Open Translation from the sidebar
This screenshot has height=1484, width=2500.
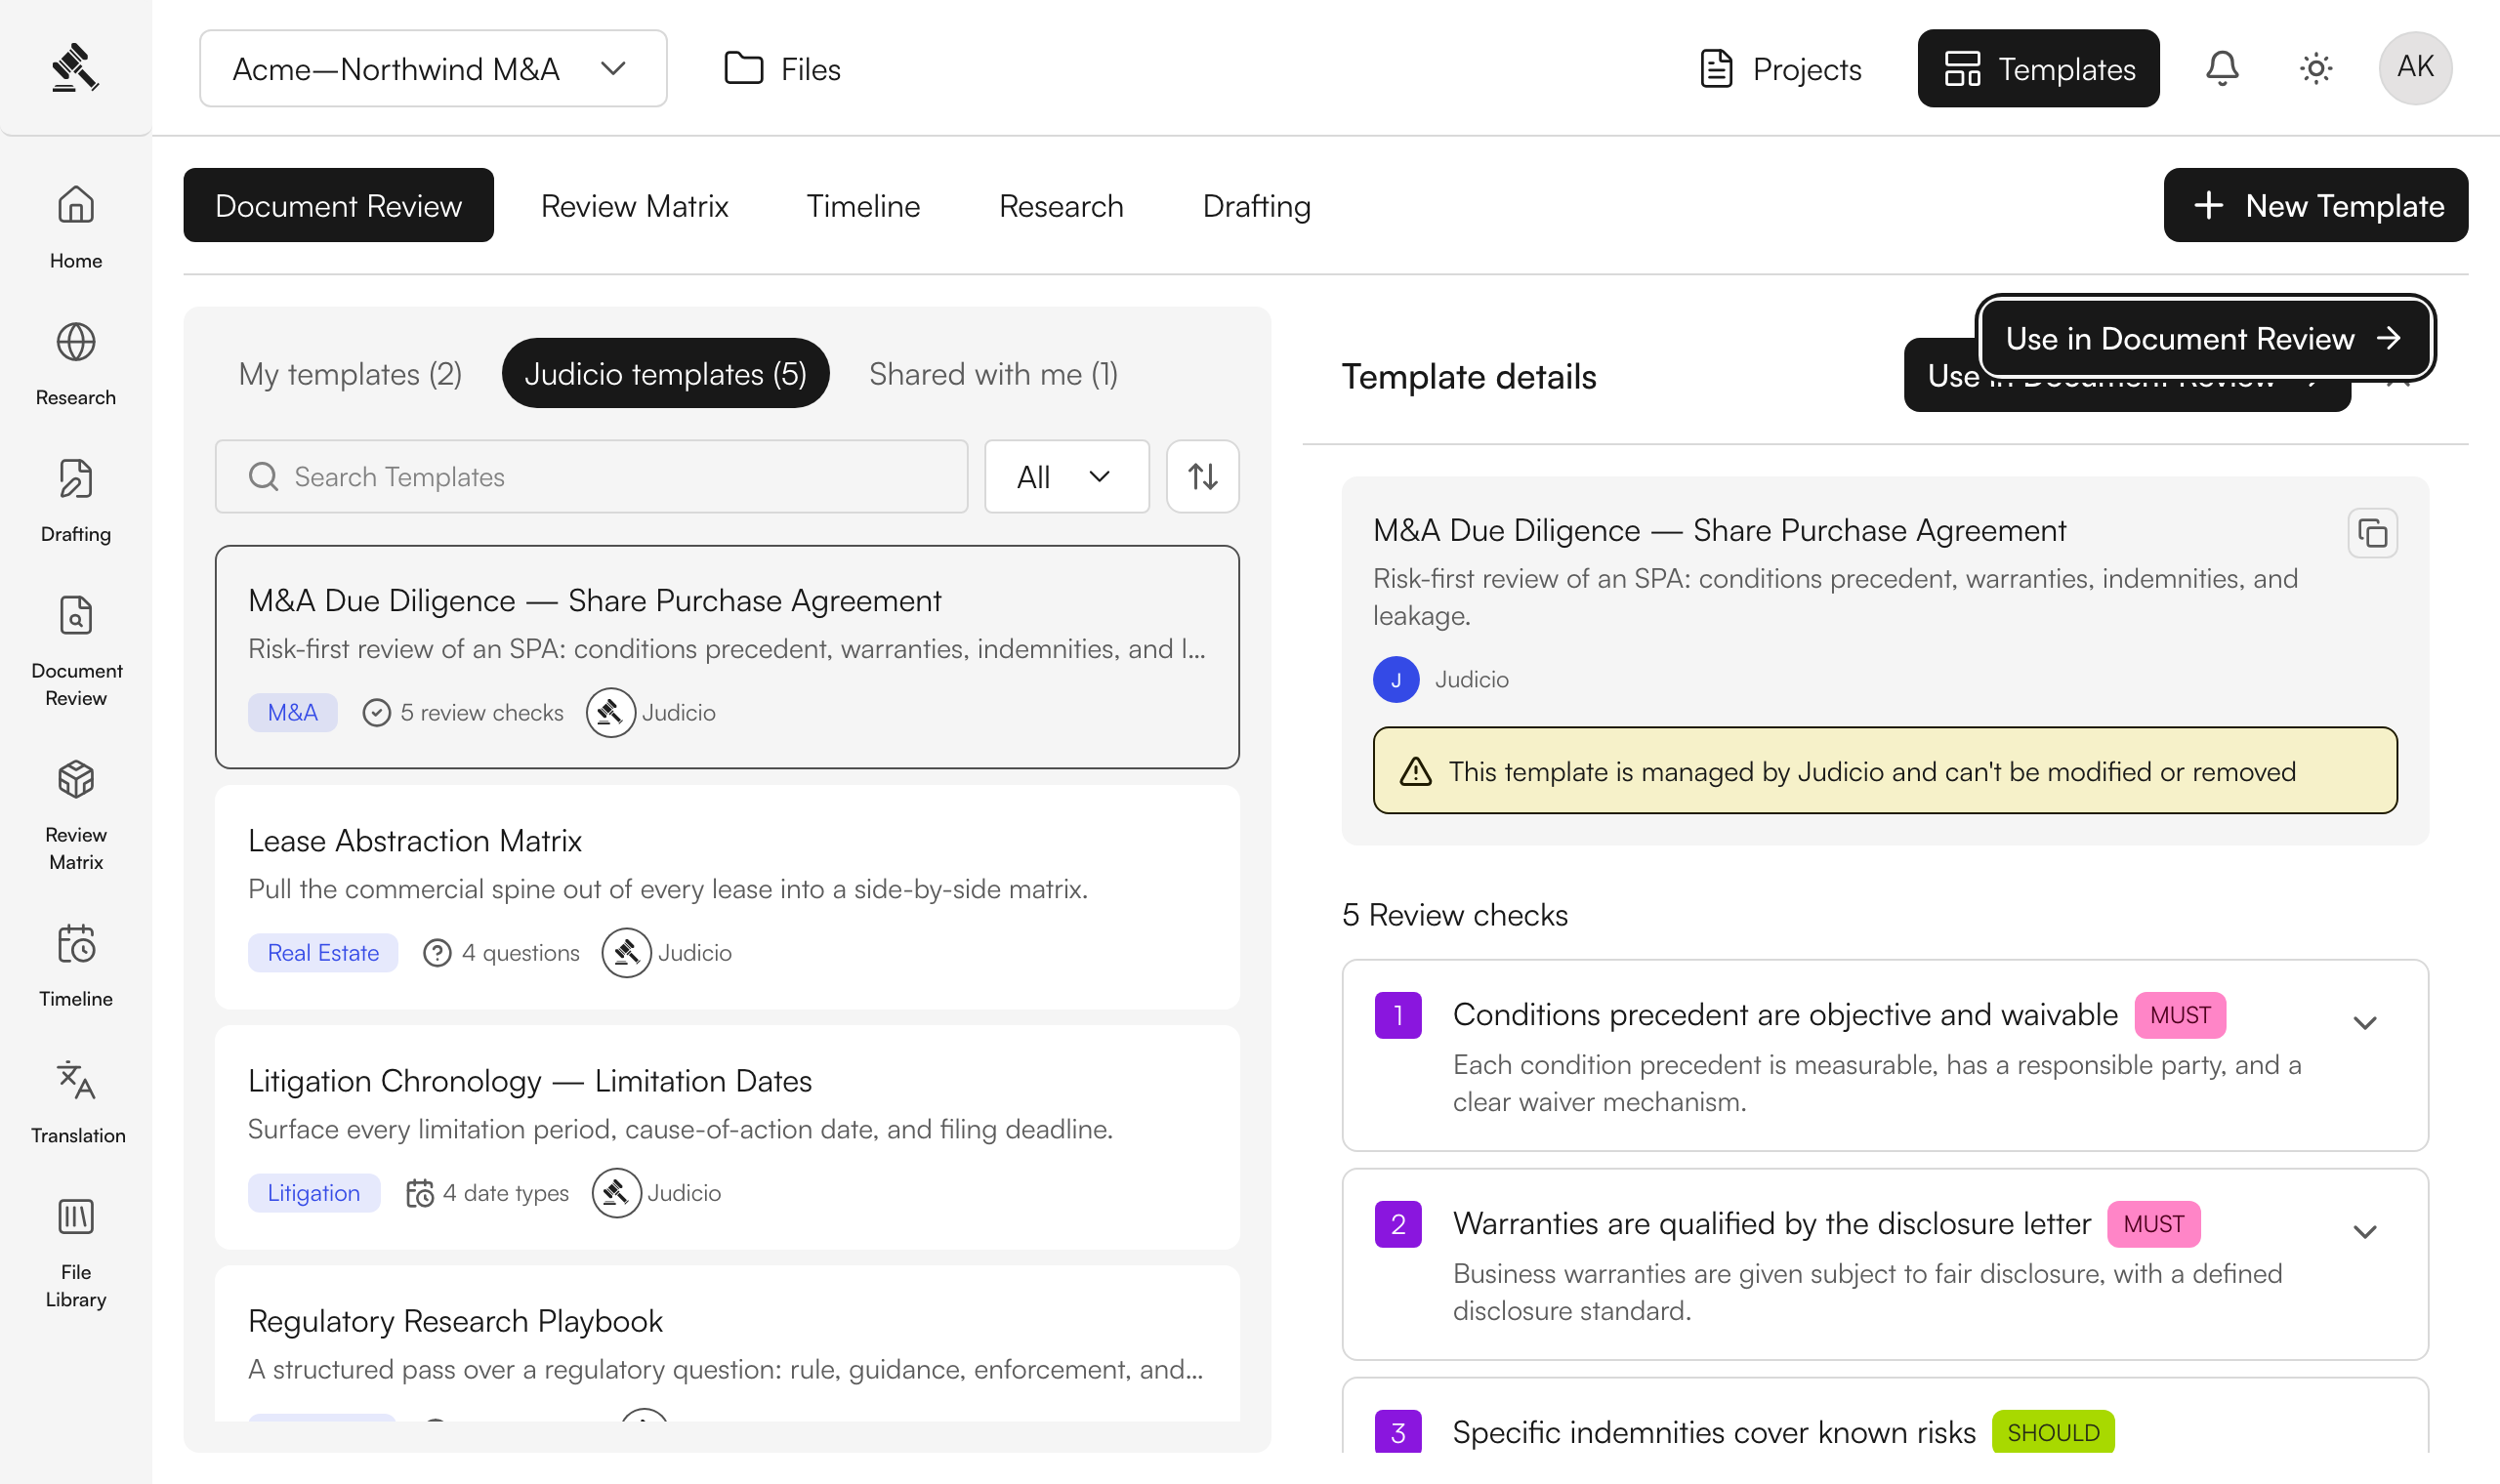tap(76, 1101)
